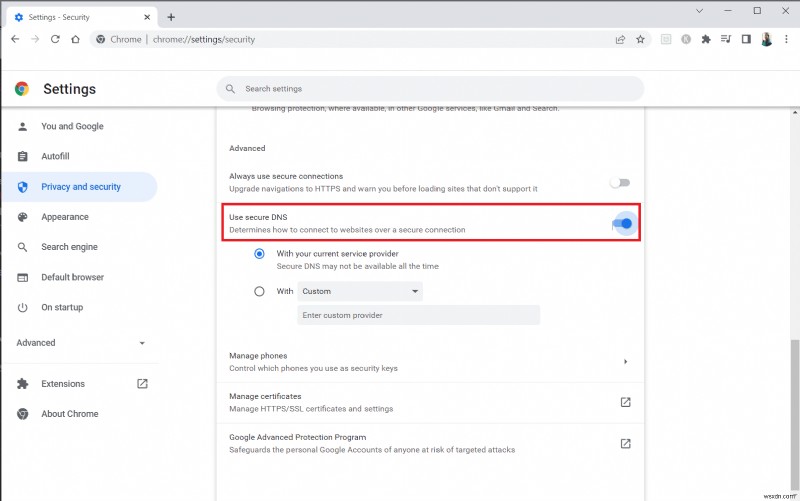Expand the Advanced sidebar section

81,343
